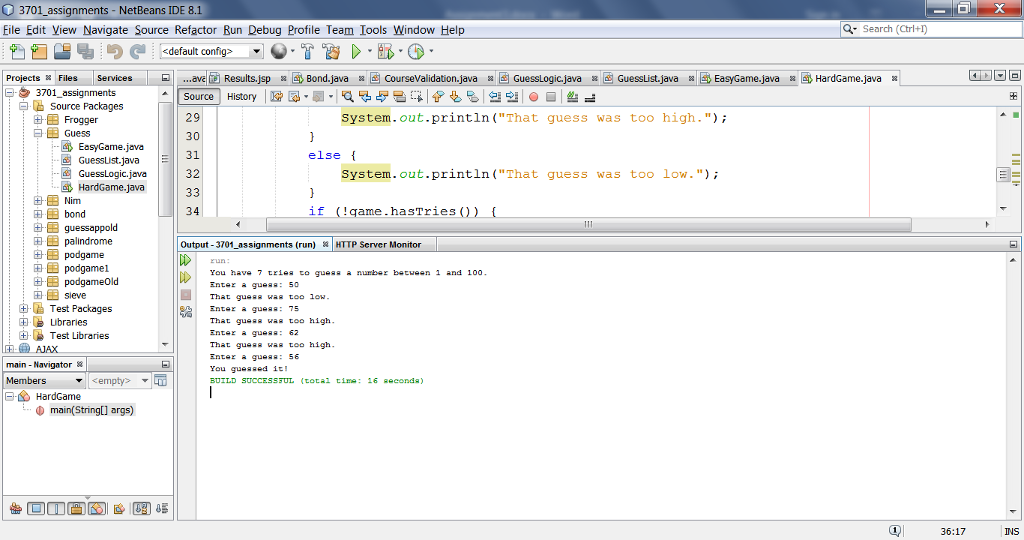Viewport: 1024px width, 540px height.
Task: Switch to the HTTP Server Monitor tab
Action: [378, 244]
